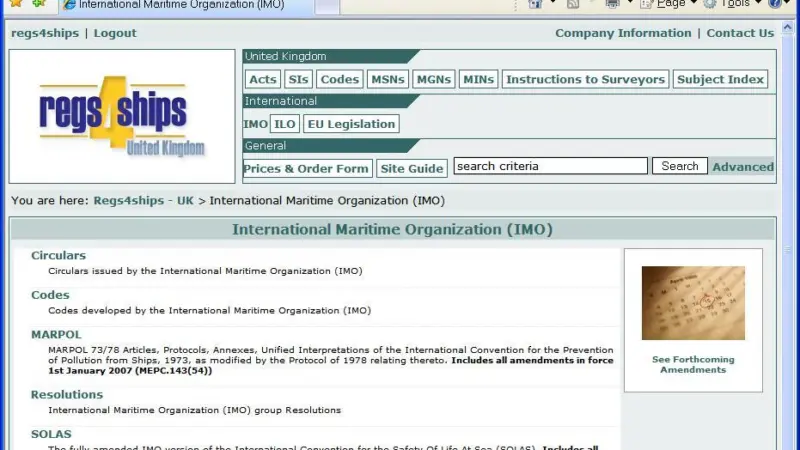Open the Advanced search link

pos(743,167)
